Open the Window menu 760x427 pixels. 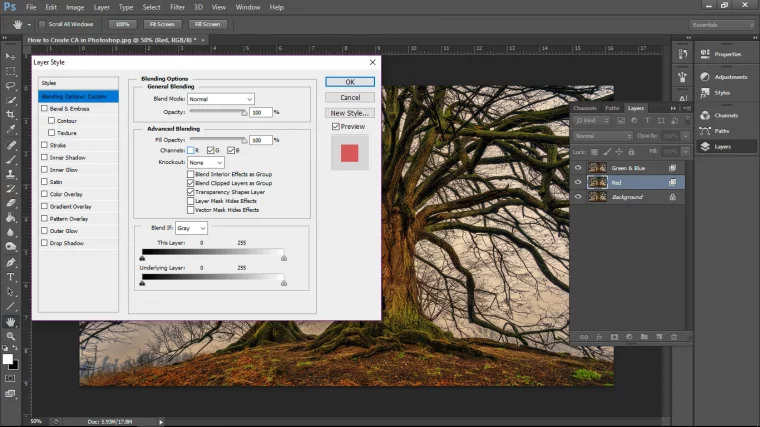248,7
